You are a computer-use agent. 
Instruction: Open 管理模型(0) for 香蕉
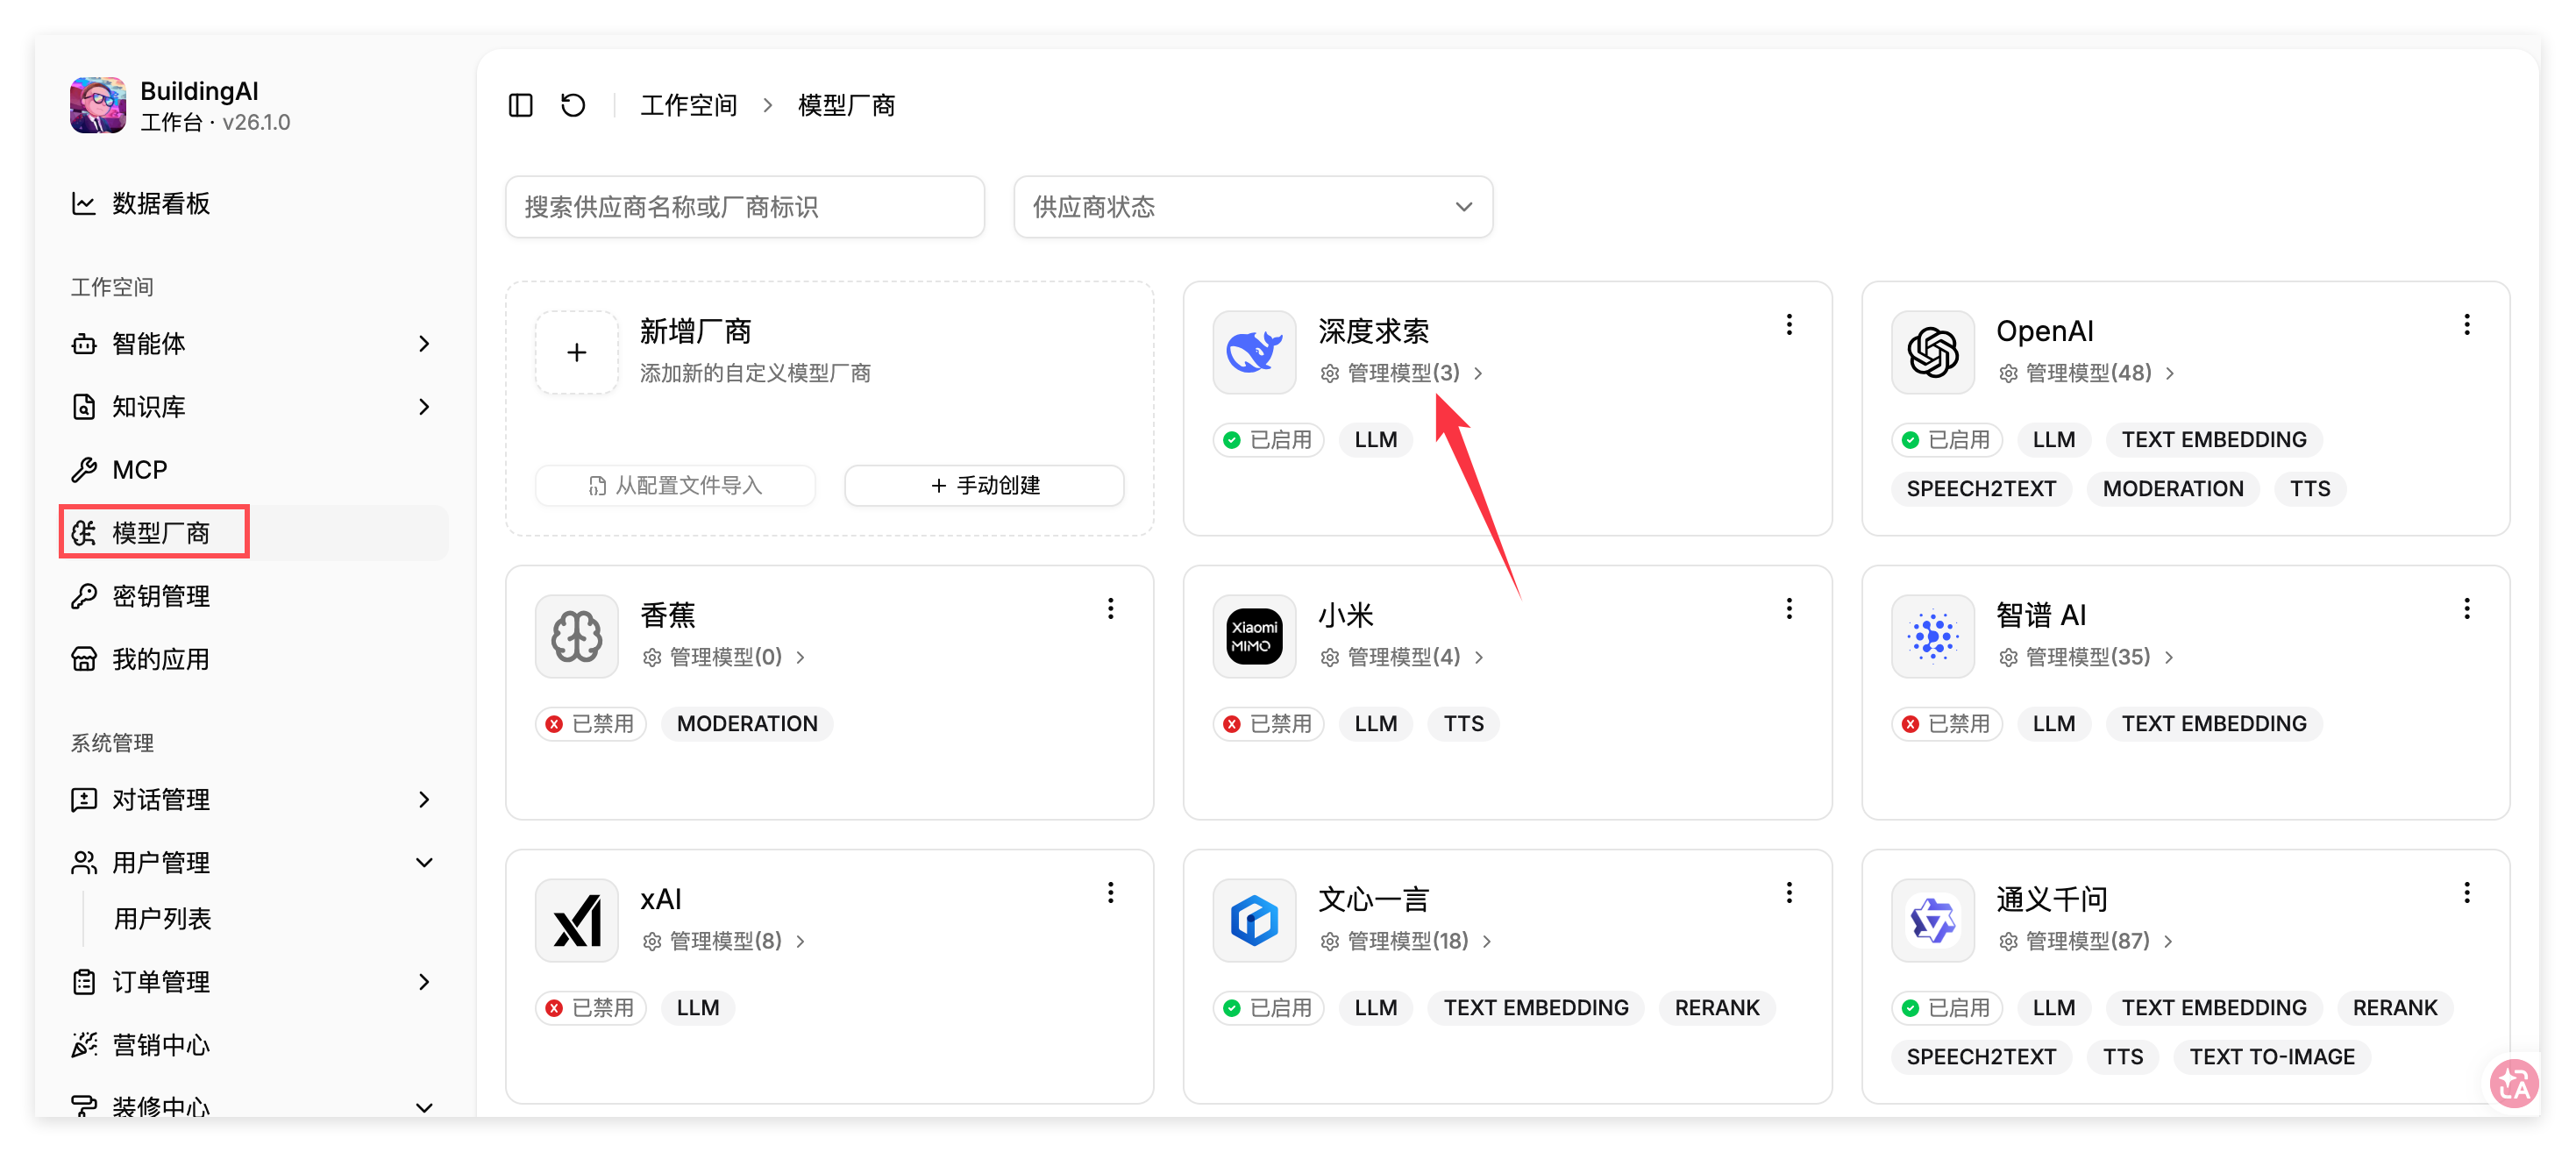click(x=724, y=657)
